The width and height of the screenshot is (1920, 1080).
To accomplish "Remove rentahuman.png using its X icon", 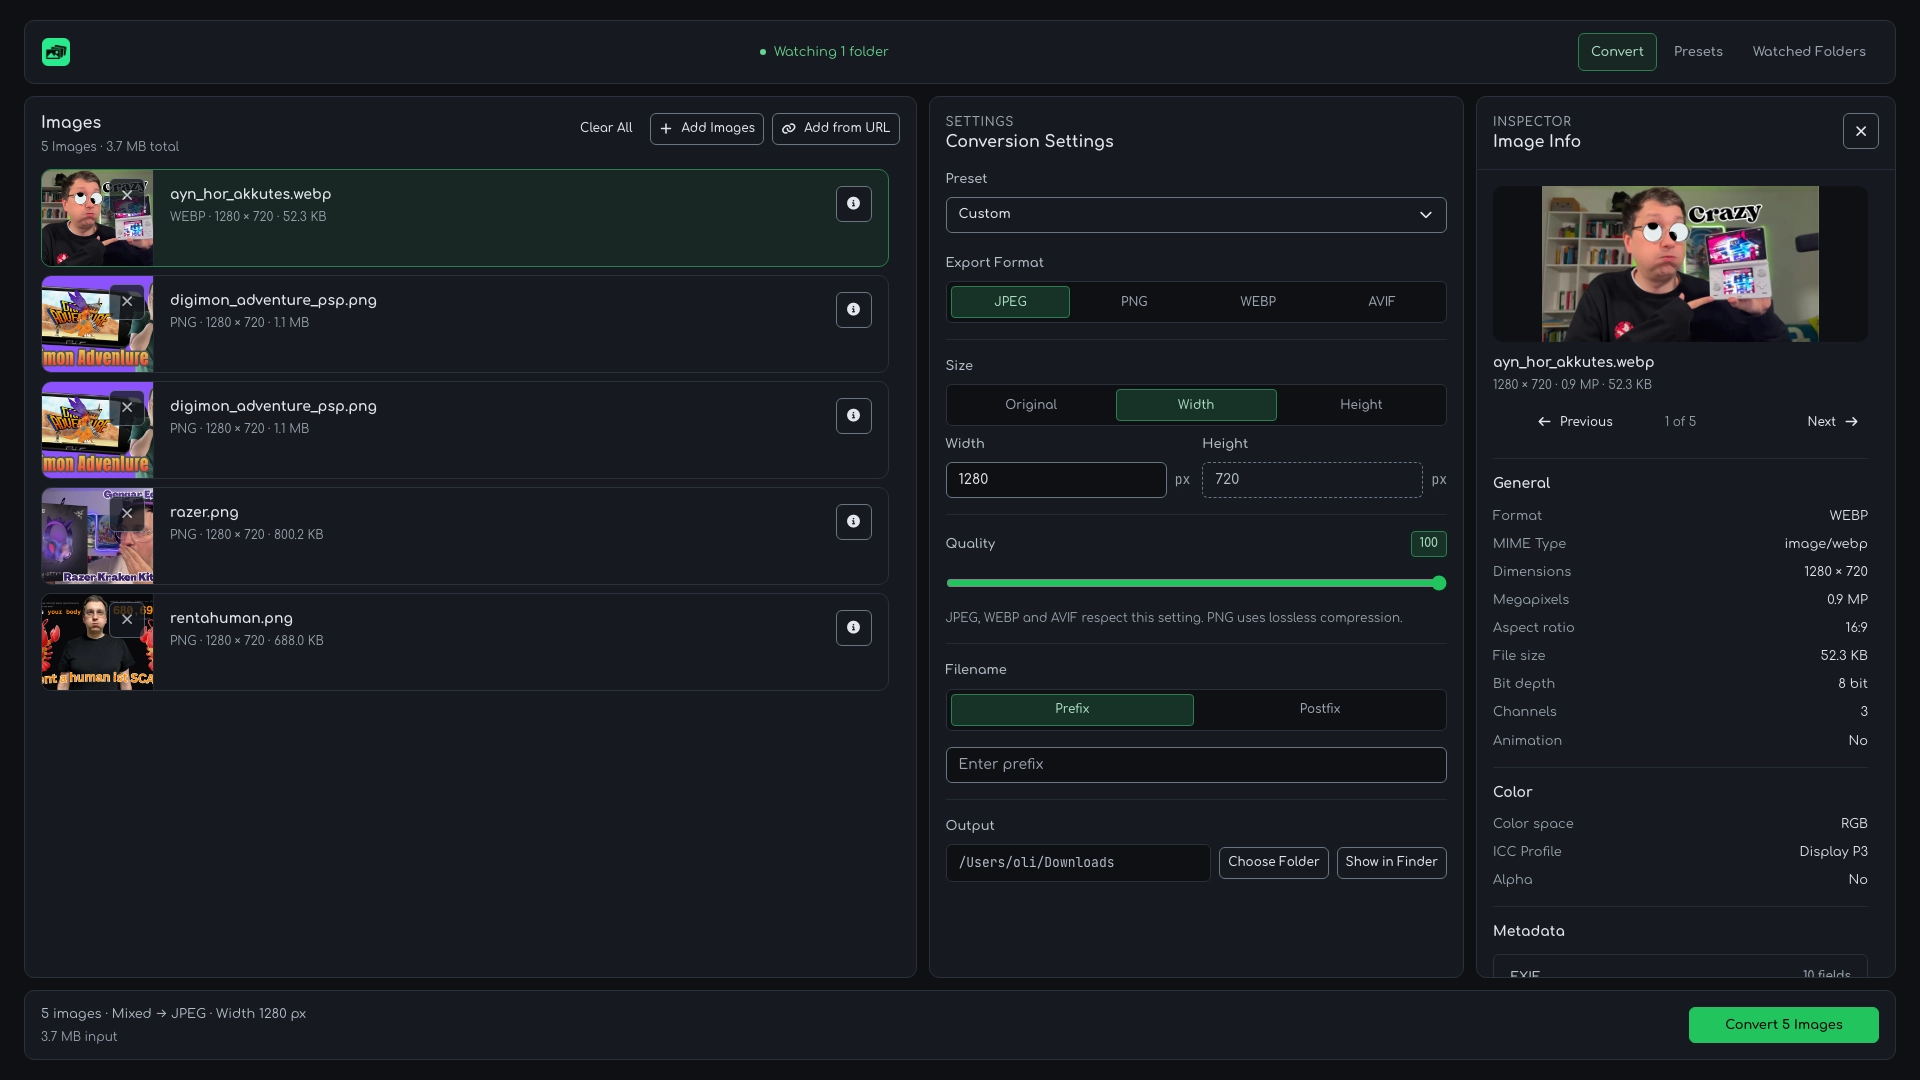I will pyautogui.click(x=127, y=619).
